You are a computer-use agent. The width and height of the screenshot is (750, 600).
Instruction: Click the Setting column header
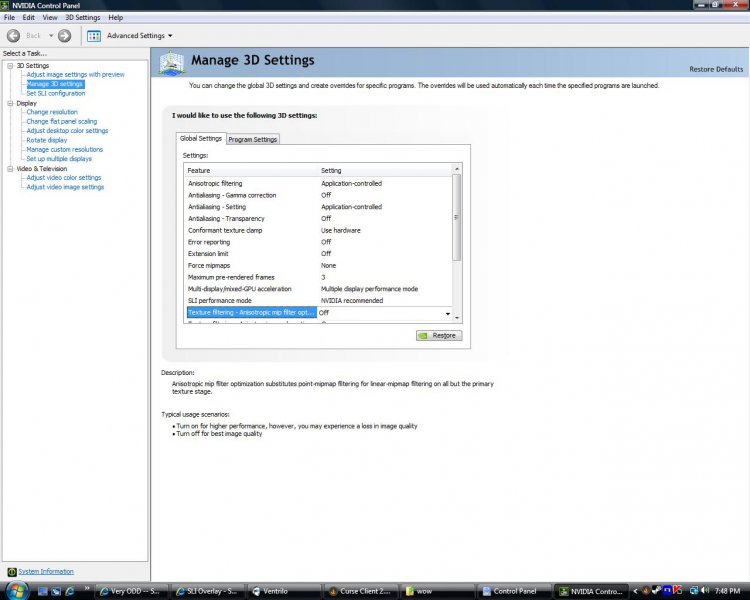(x=385, y=170)
